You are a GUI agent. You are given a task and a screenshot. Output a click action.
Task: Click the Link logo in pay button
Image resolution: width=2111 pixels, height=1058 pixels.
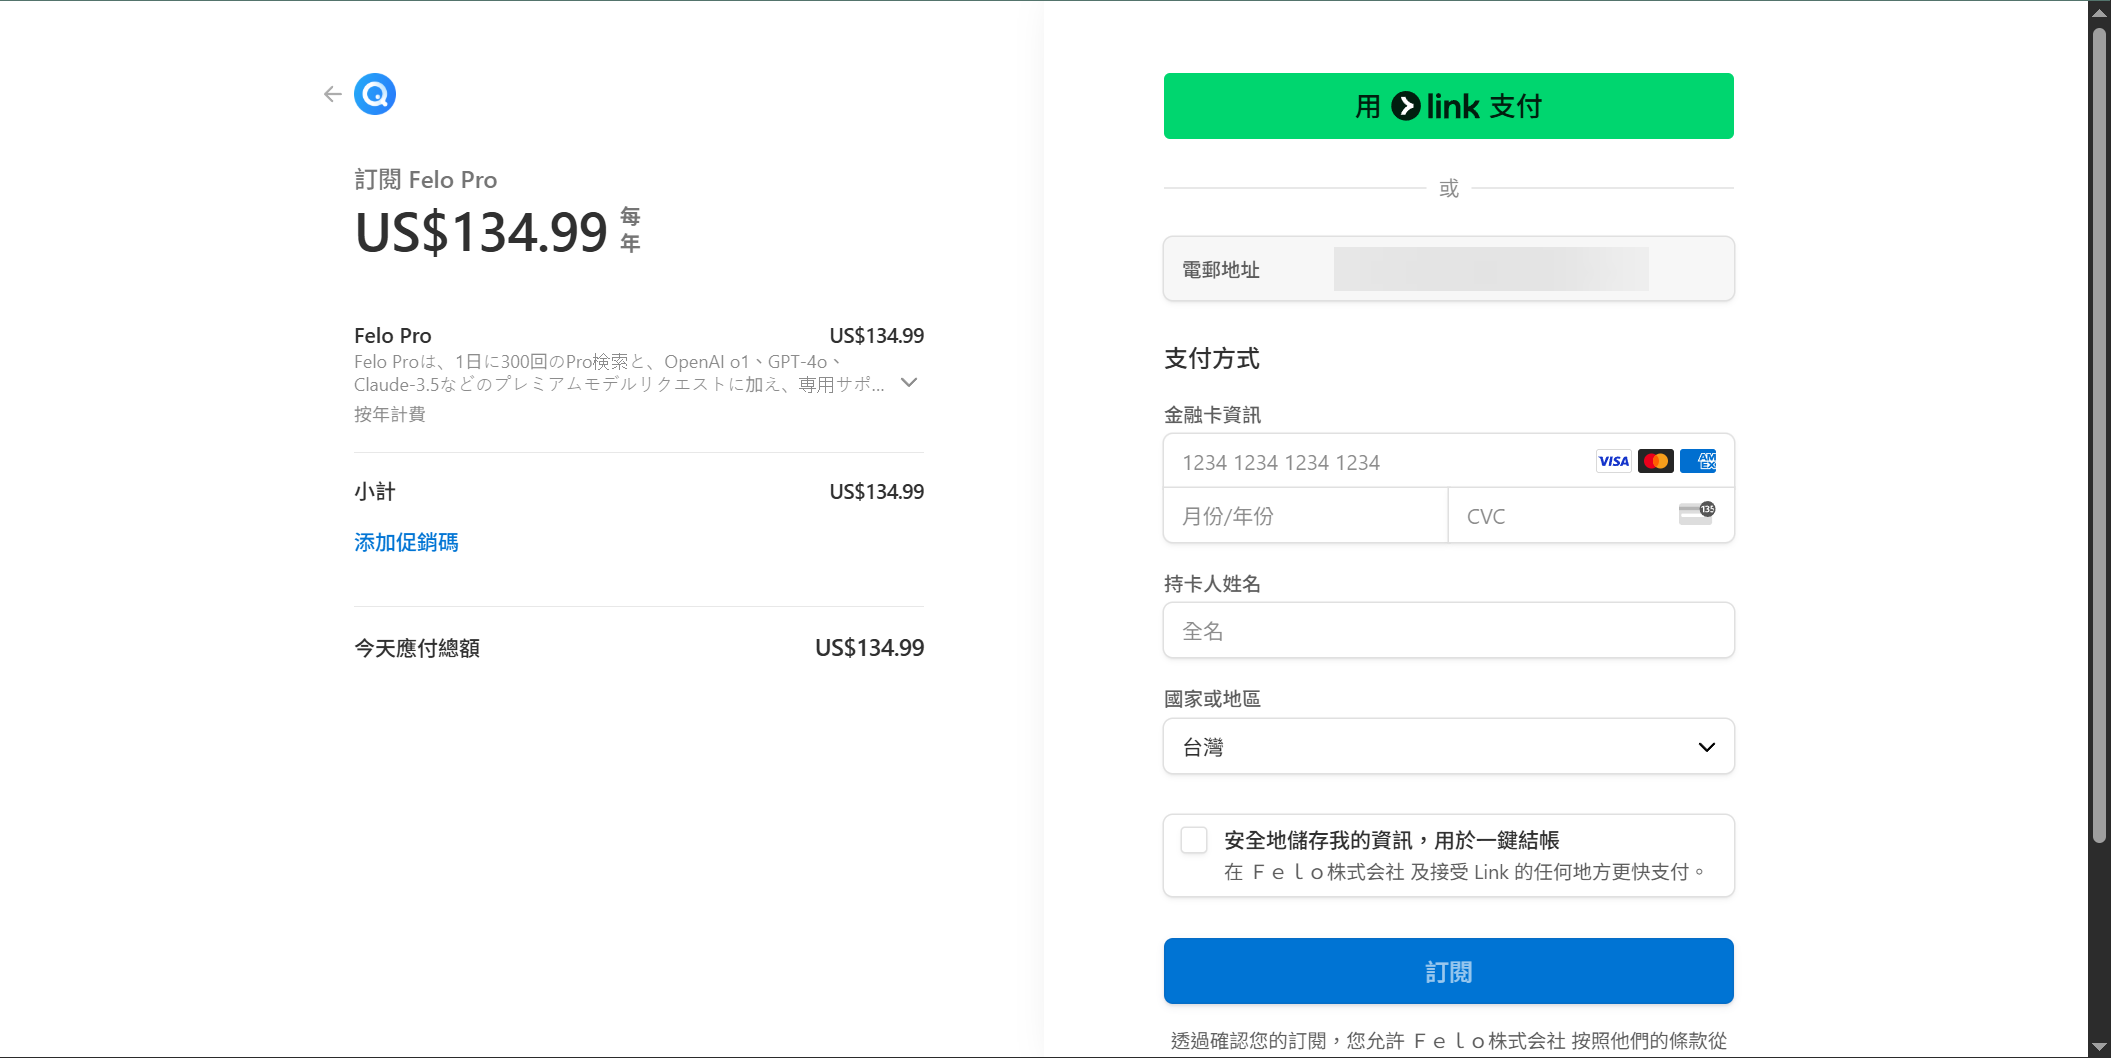click(1435, 106)
